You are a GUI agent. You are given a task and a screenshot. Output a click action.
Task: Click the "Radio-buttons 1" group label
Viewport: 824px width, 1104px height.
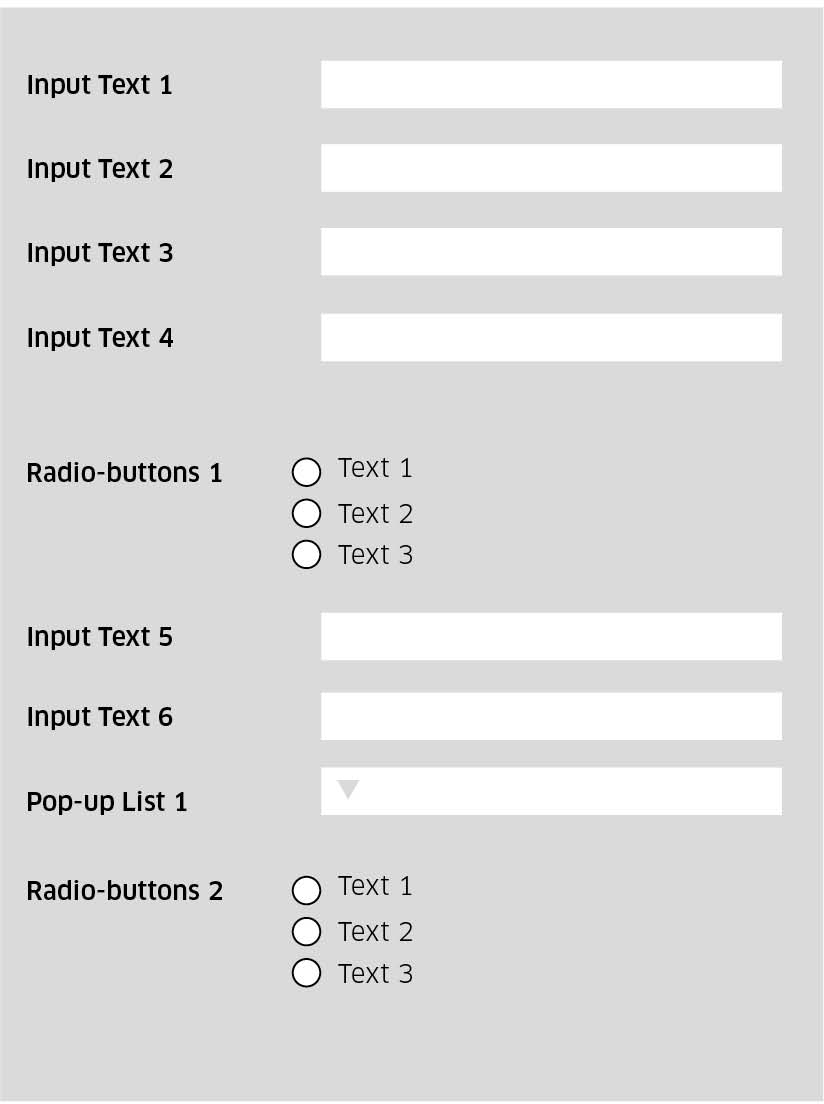[x=124, y=472]
